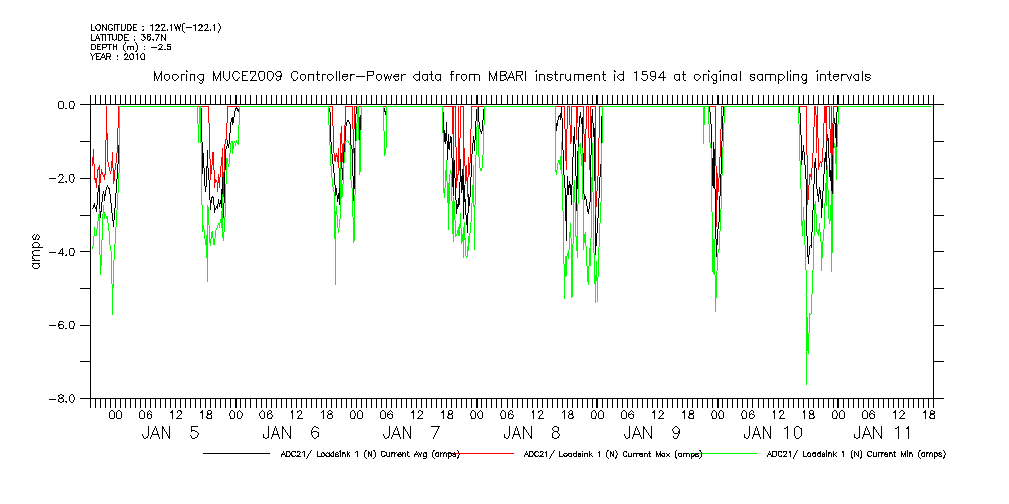
Task: Select the Loadsink 1 Current Min legend entry
Action: tap(855, 453)
